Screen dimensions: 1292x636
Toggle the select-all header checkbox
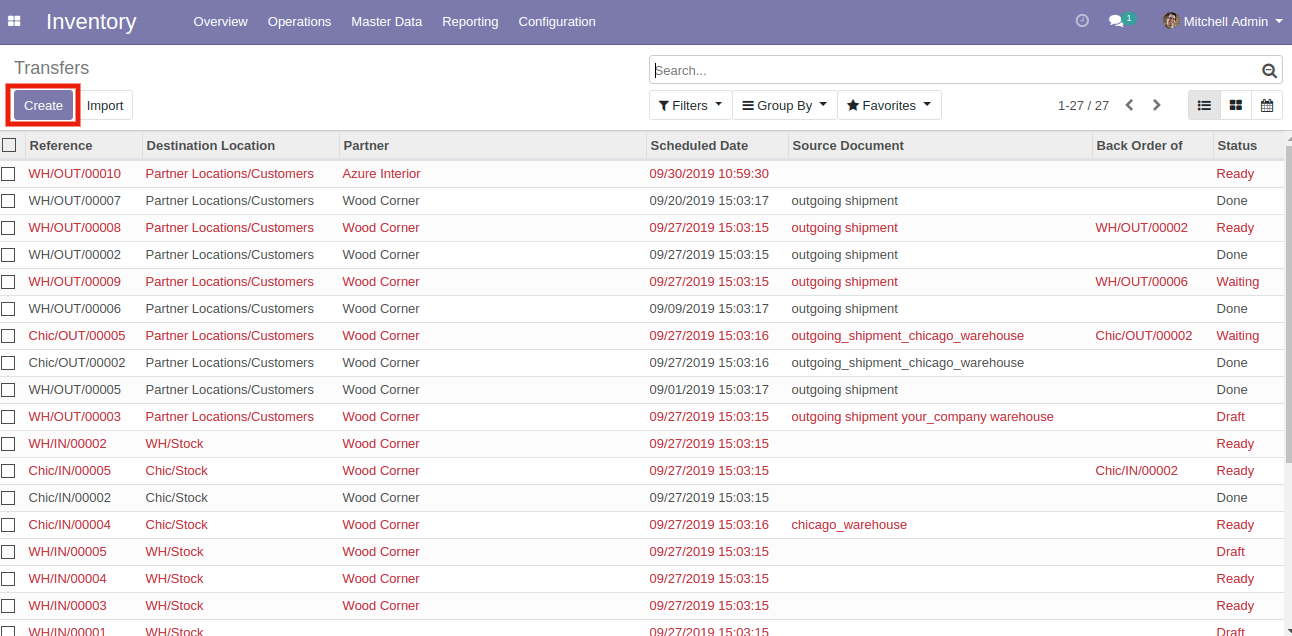point(9,145)
